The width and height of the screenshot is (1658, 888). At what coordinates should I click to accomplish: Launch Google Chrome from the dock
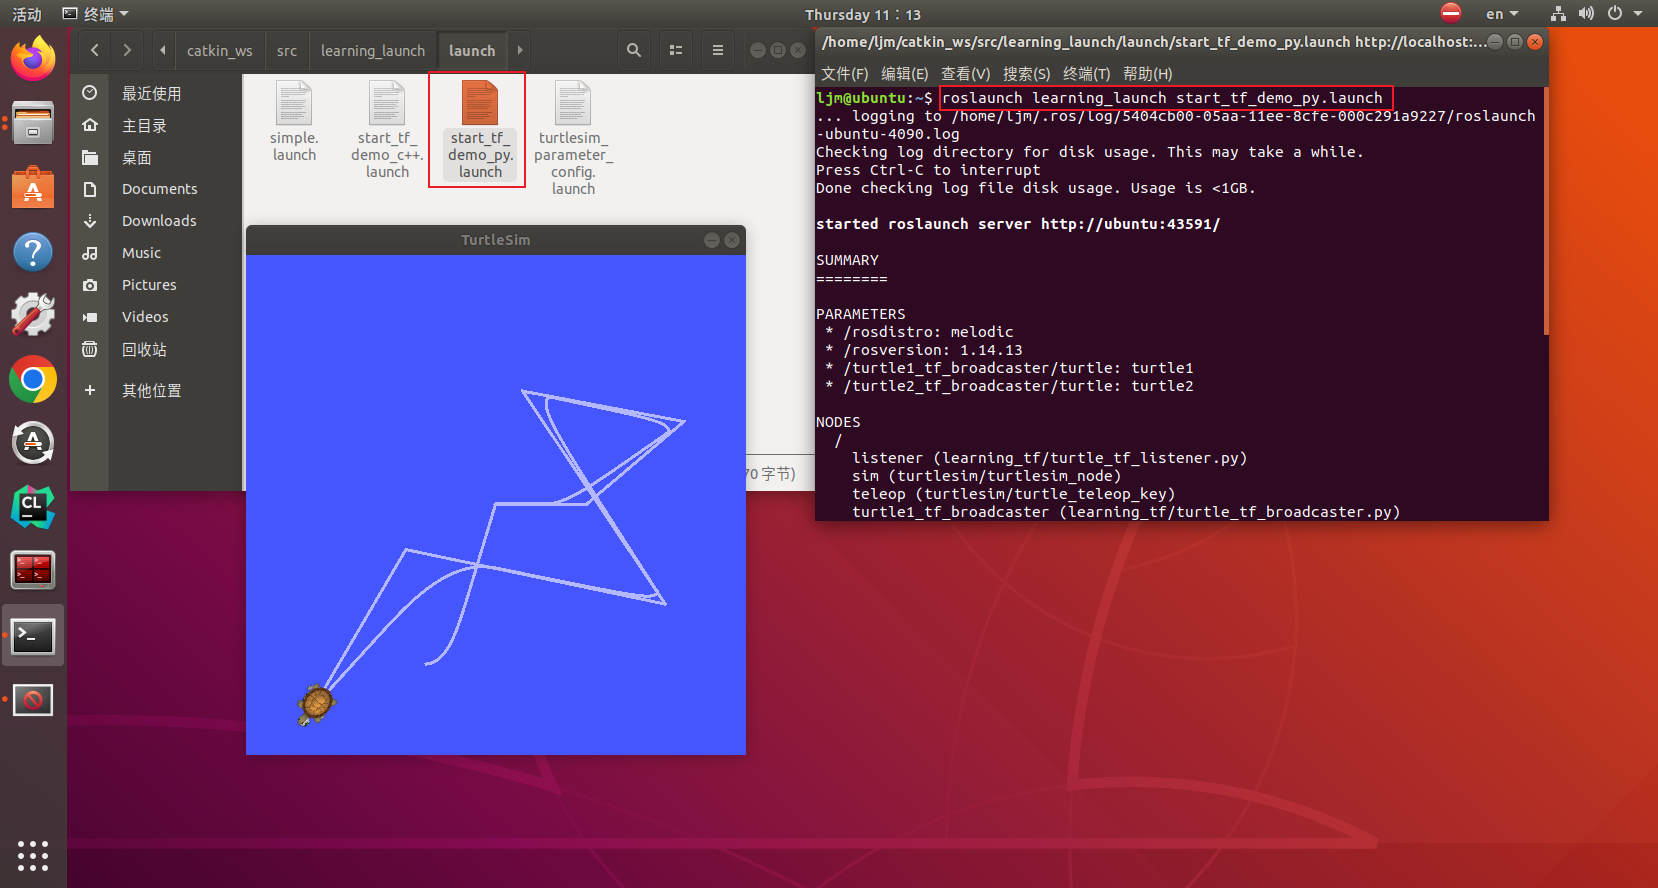point(33,380)
